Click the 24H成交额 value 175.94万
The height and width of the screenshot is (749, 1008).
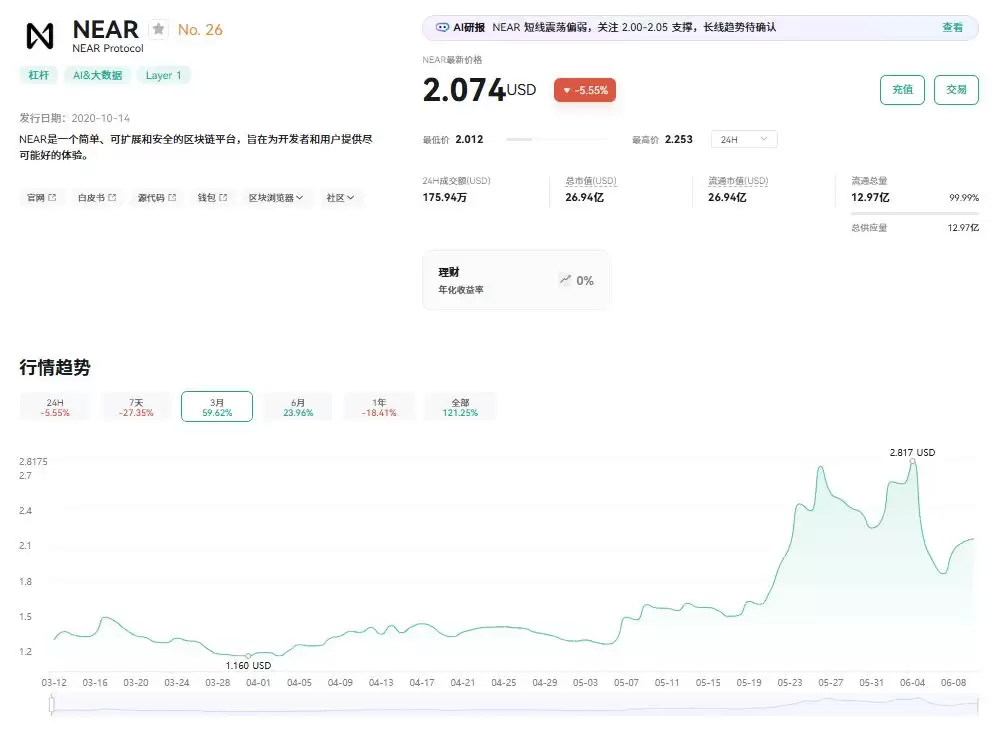[x=444, y=197]
